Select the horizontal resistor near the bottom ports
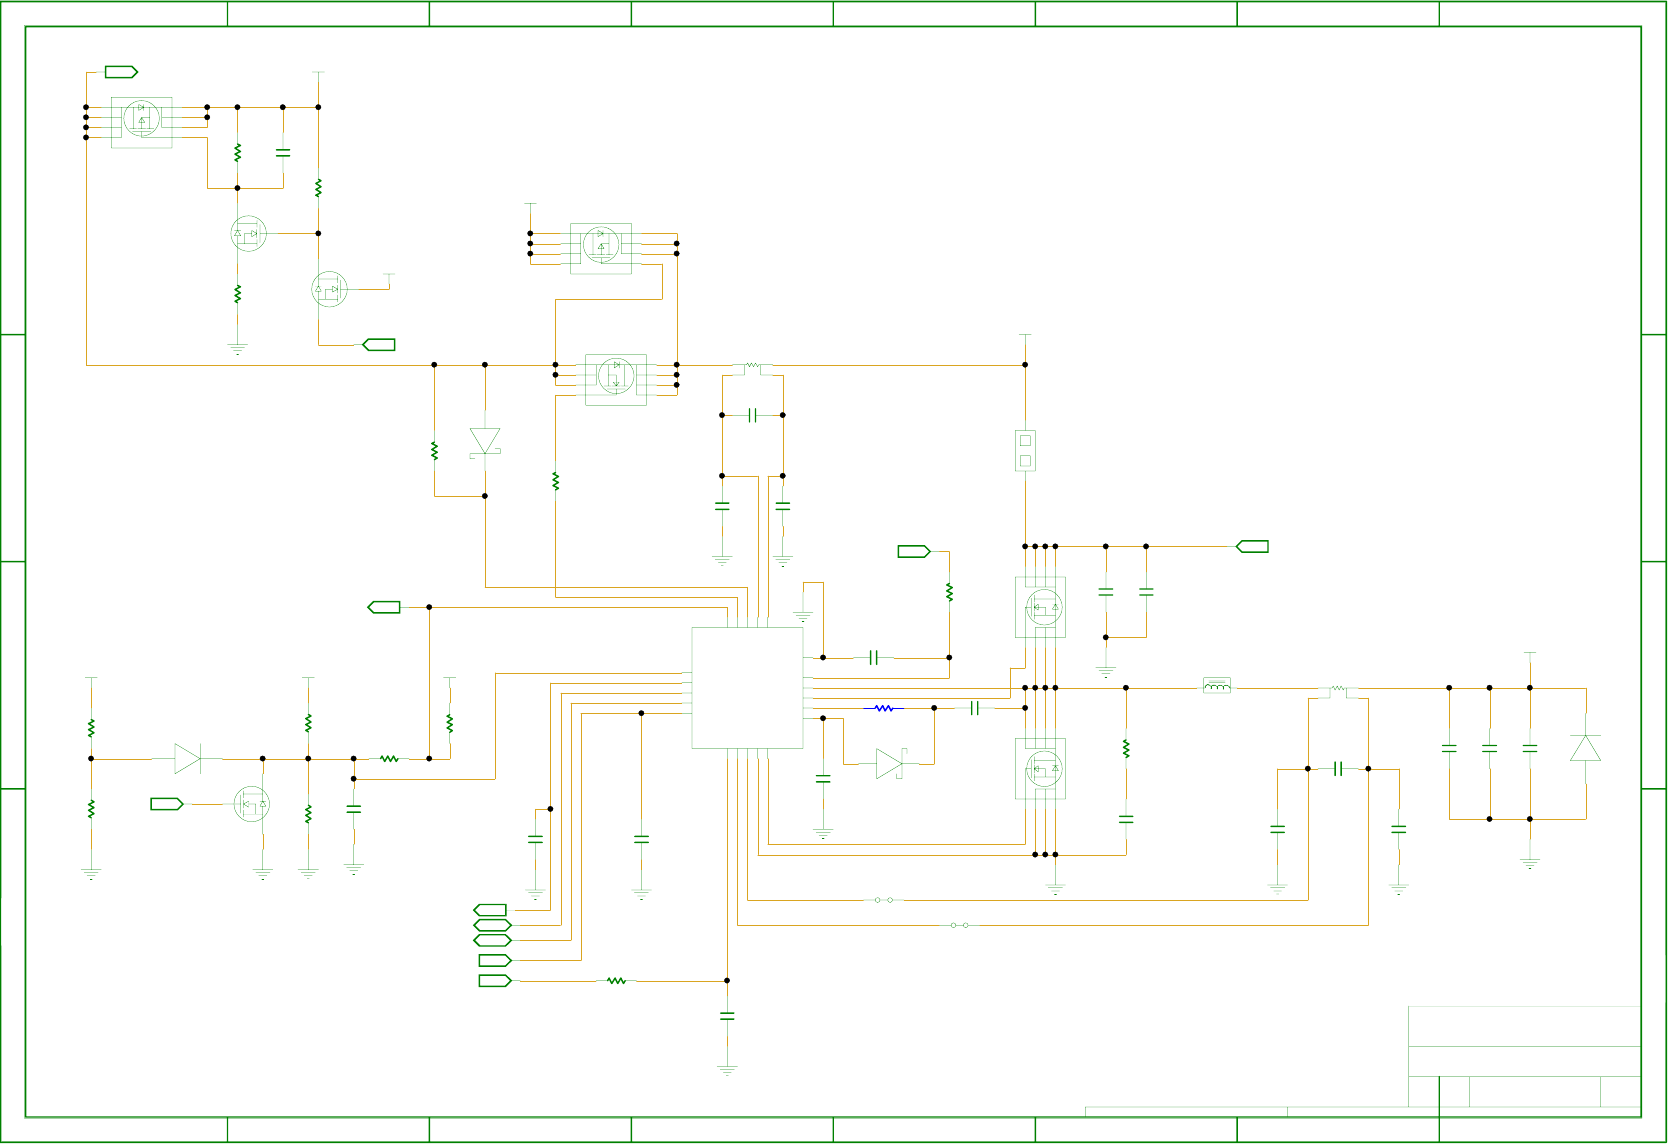This screenshot has height=1144, width=1668. click(617, 981)
